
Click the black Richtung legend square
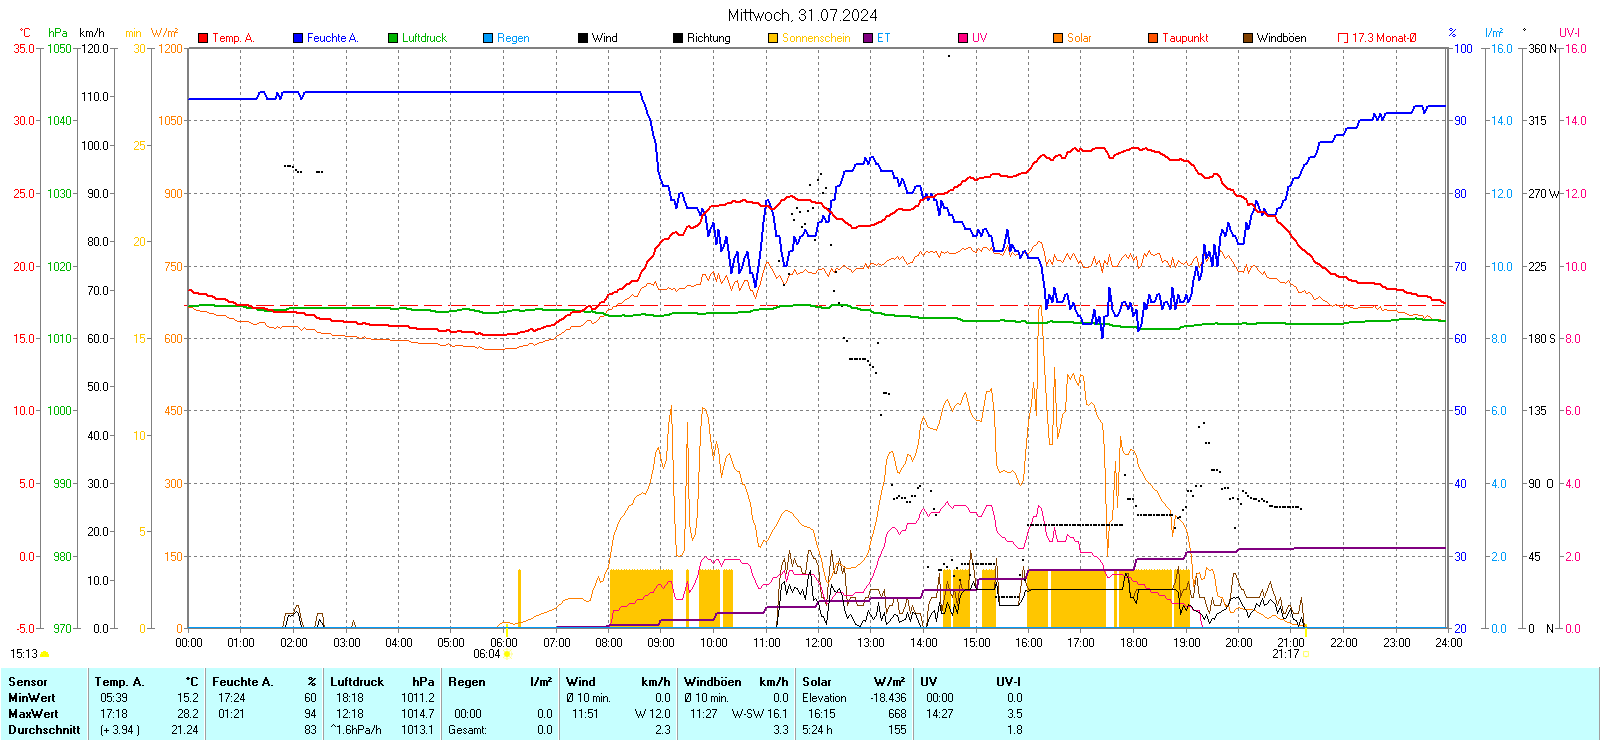click(x=678, y=38)
